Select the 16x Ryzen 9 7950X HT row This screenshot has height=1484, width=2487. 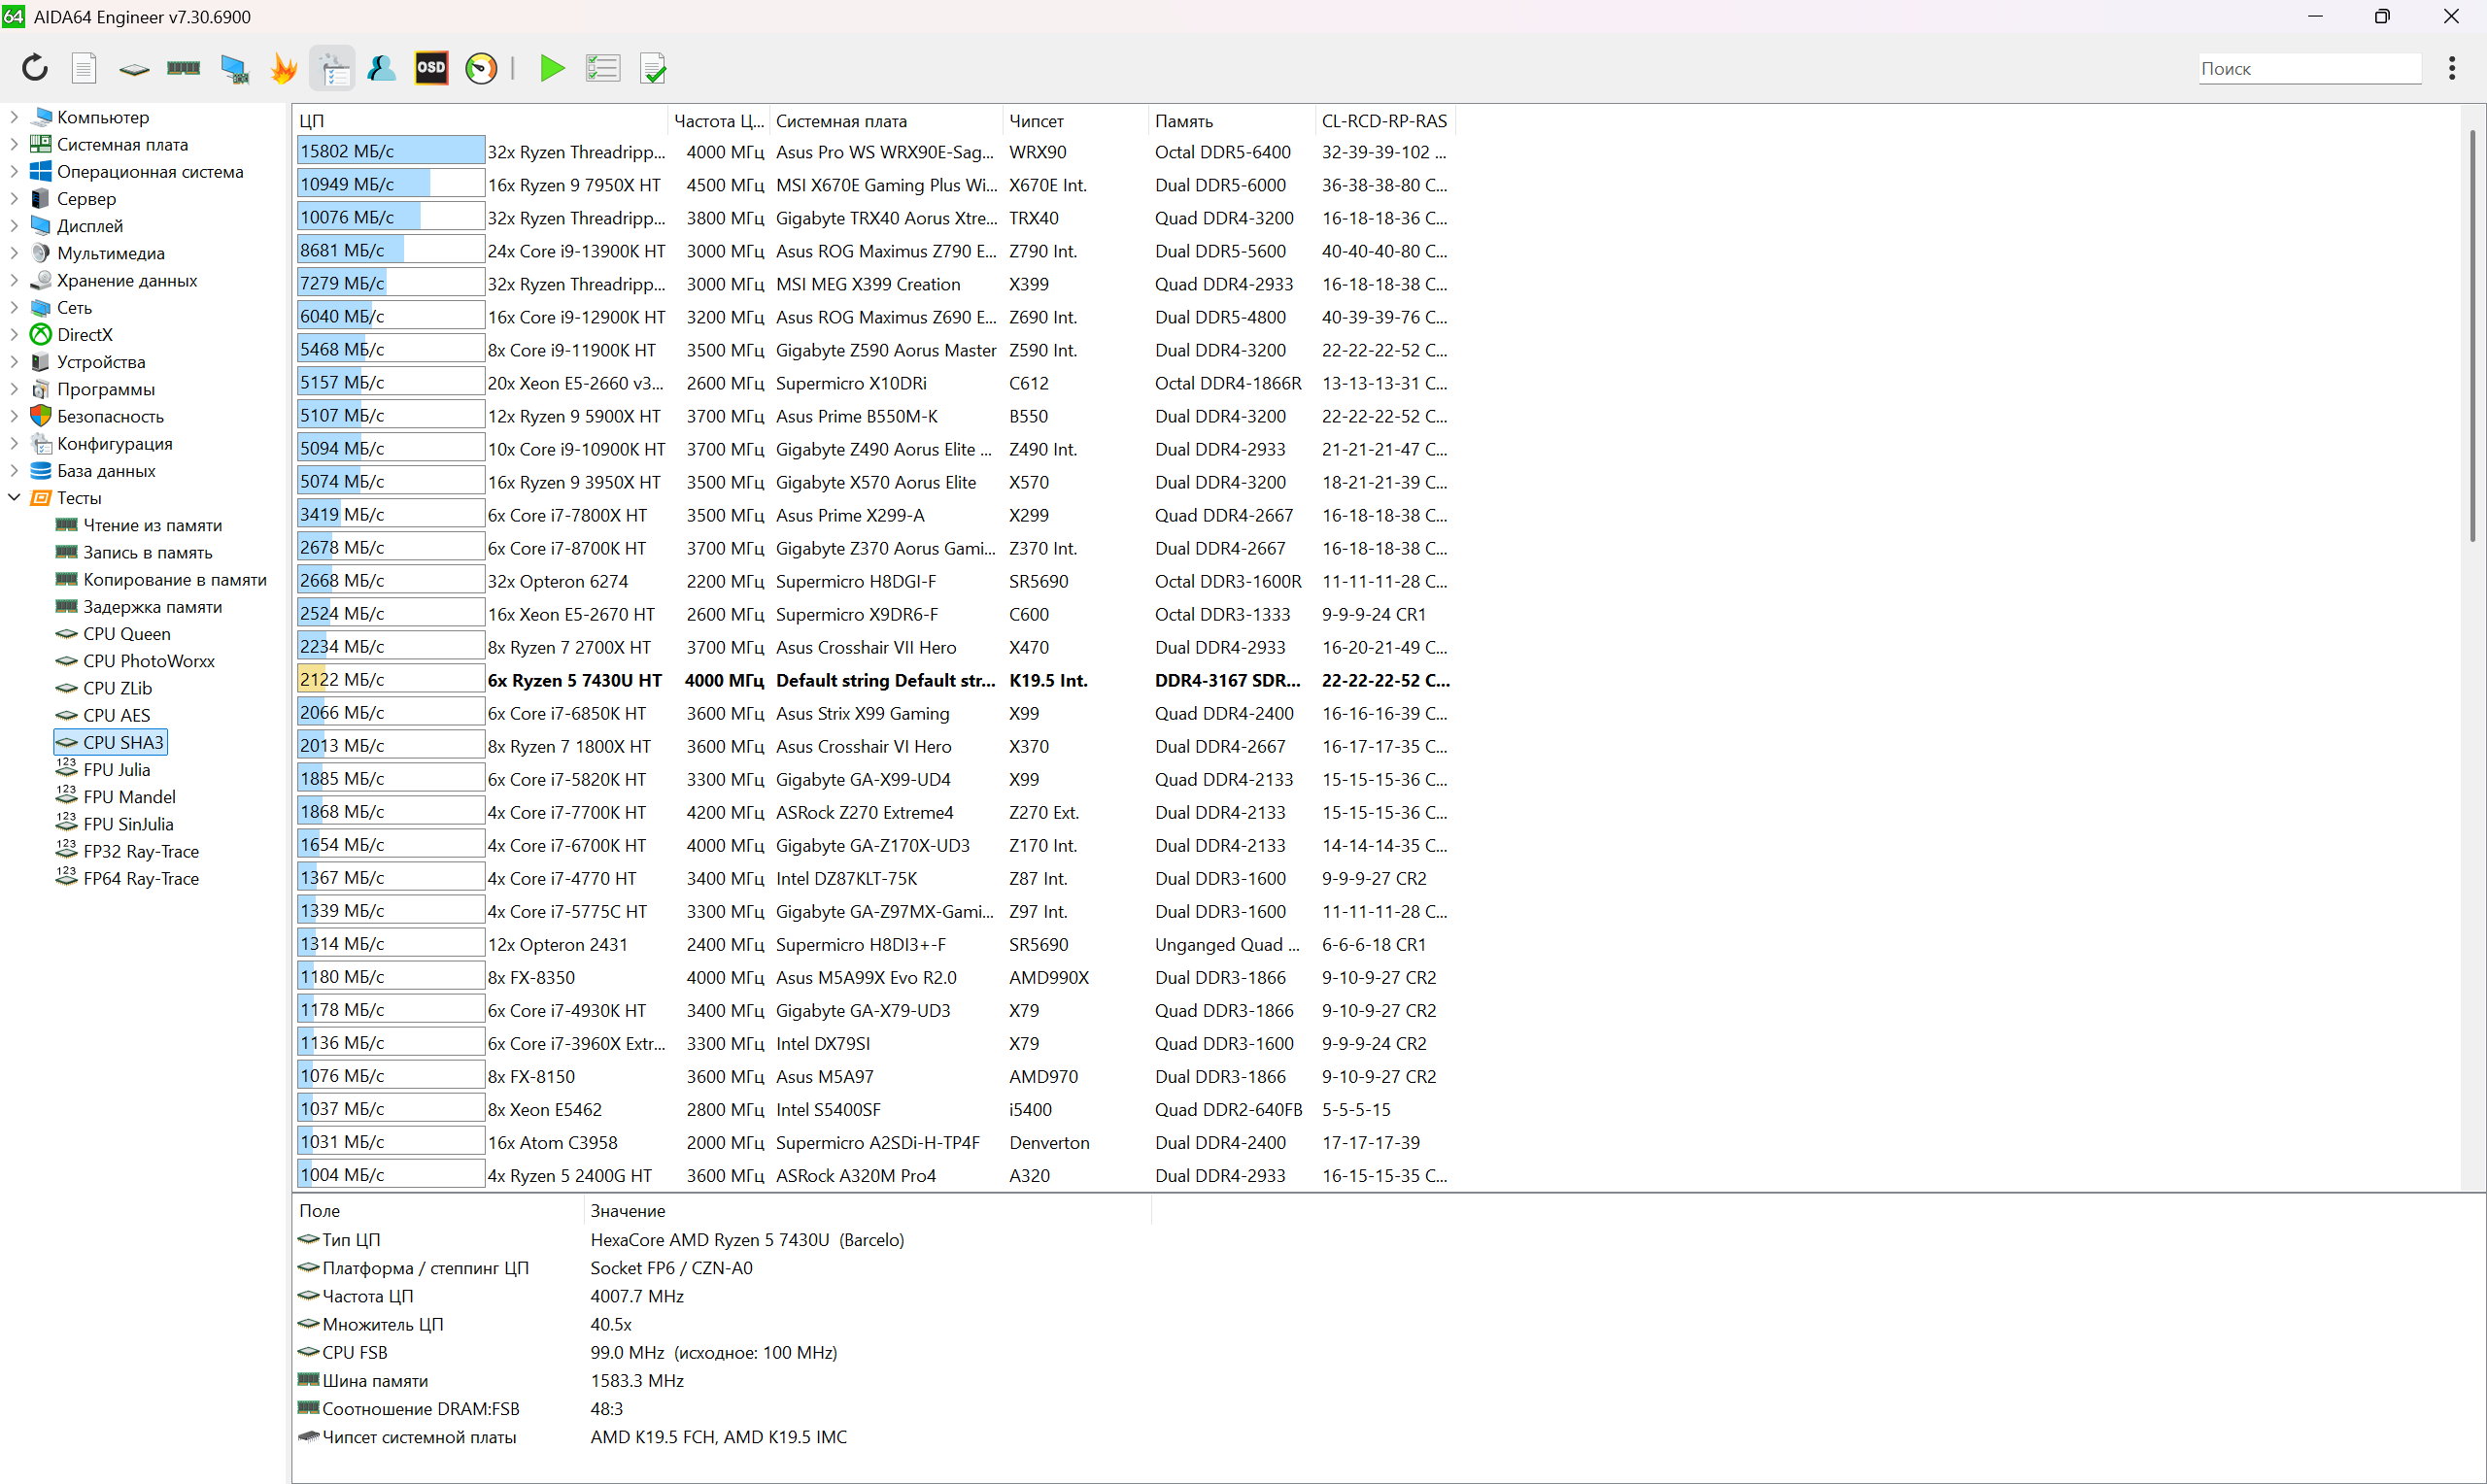click(875, 184)
